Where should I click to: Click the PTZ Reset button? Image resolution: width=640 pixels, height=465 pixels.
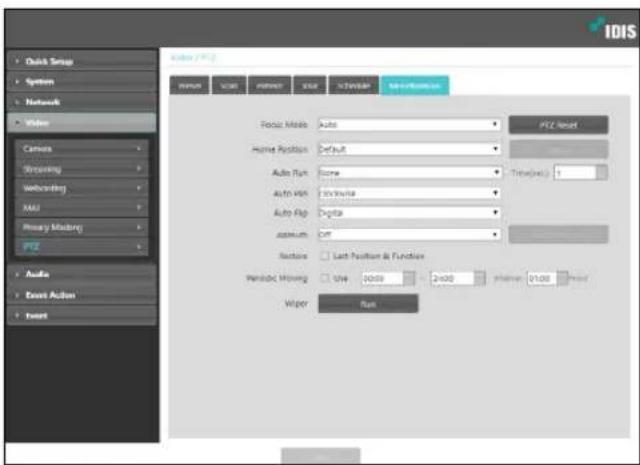point(558,125)
